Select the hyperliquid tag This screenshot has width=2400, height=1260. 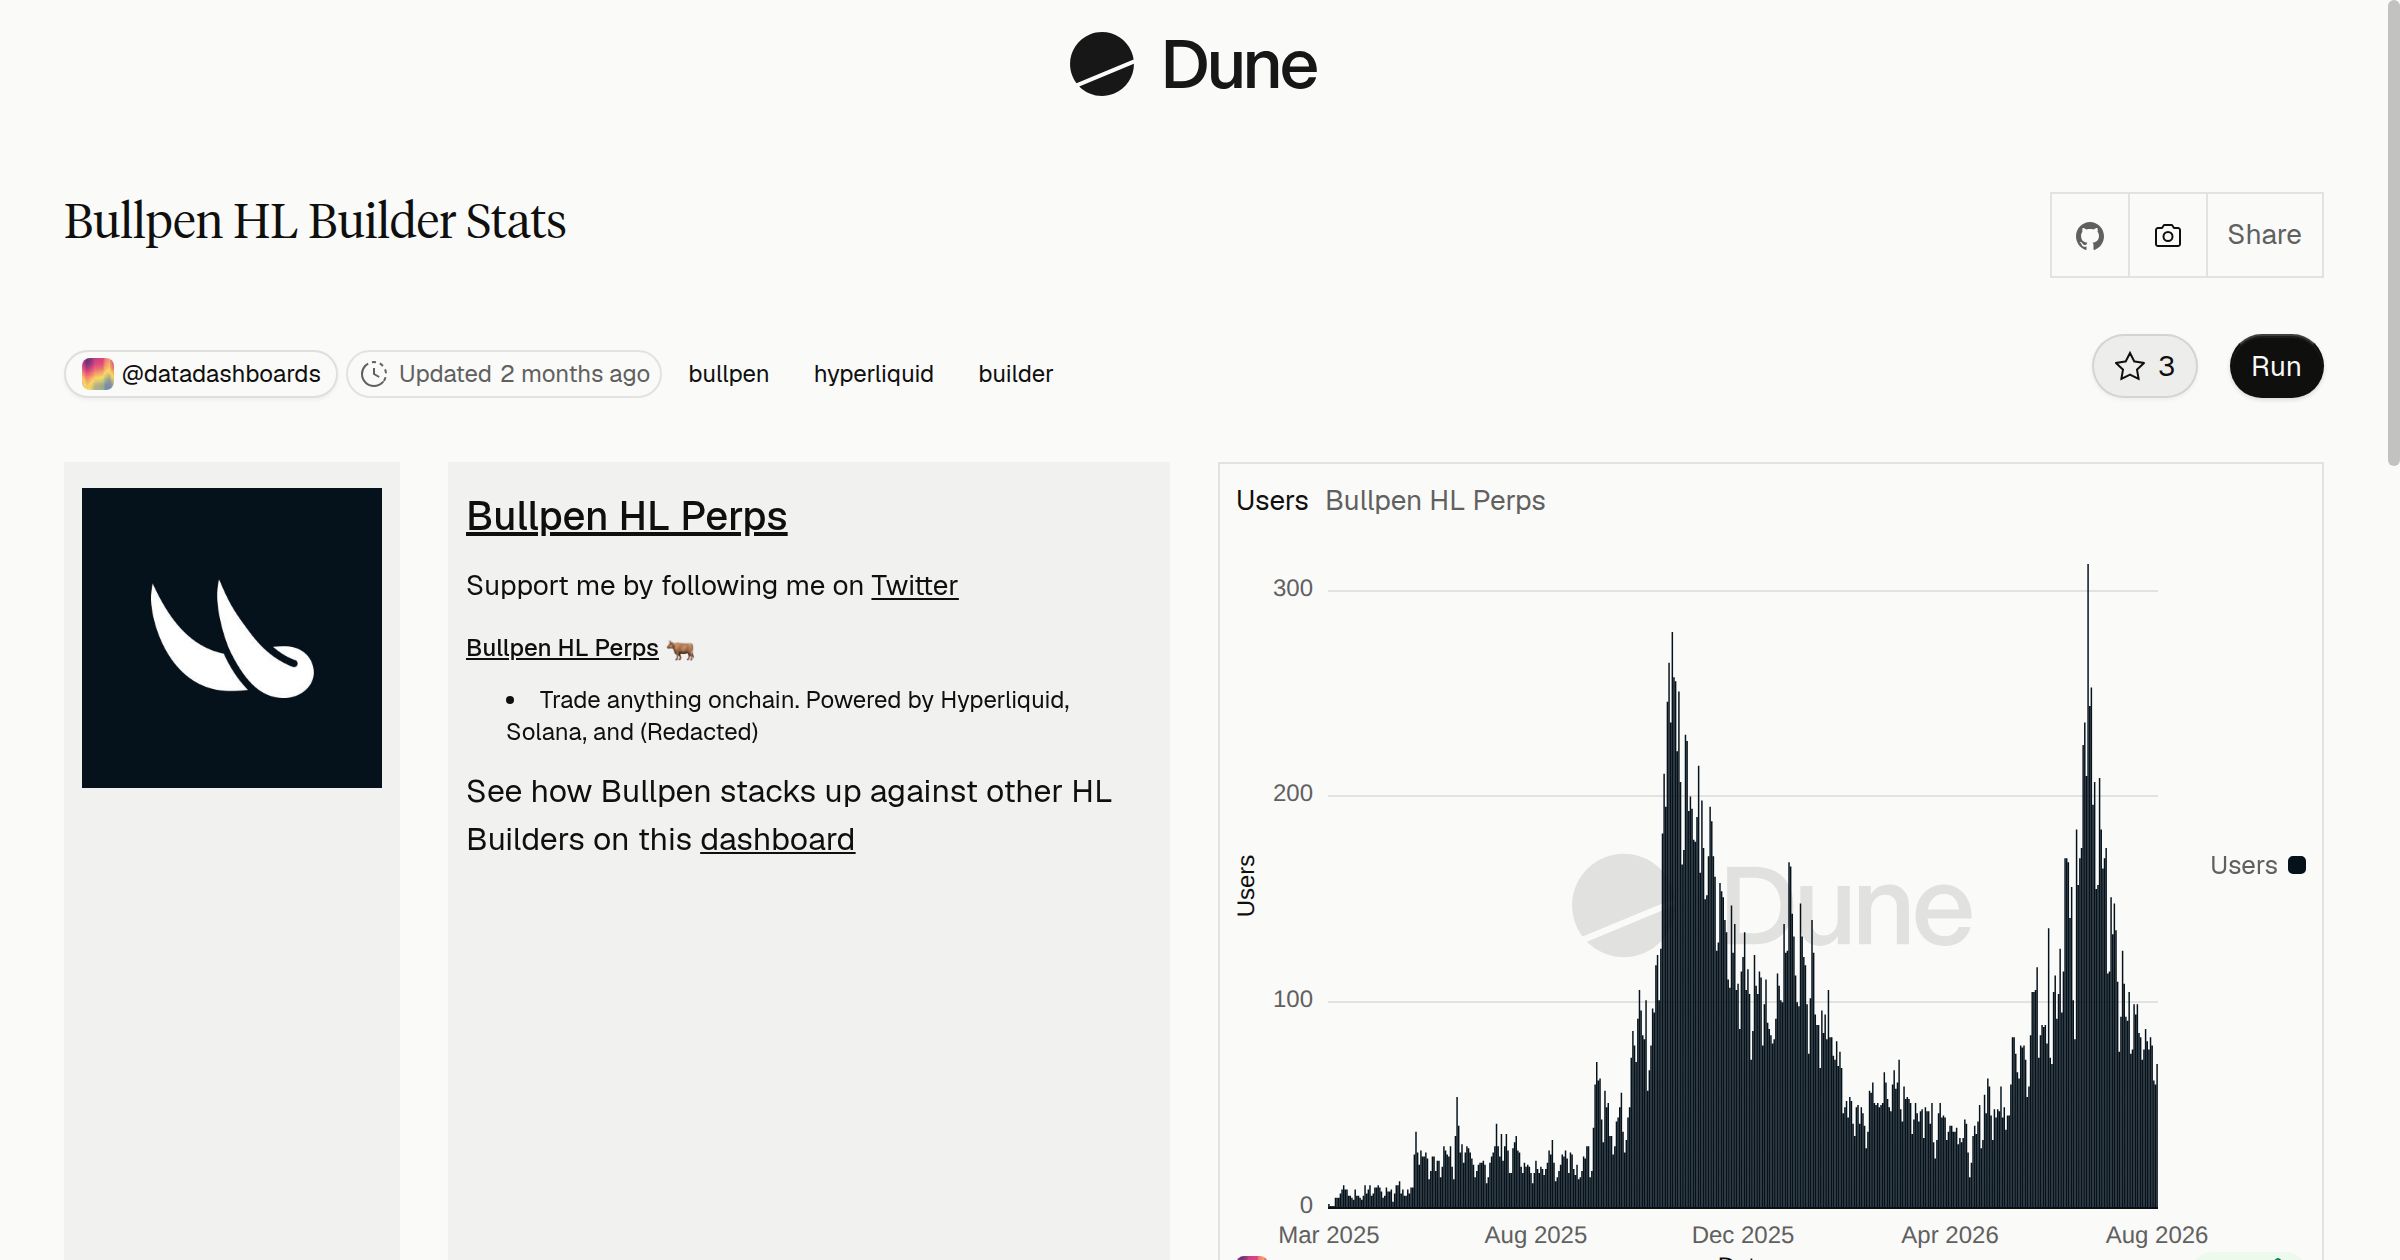[x=874, y=374]
